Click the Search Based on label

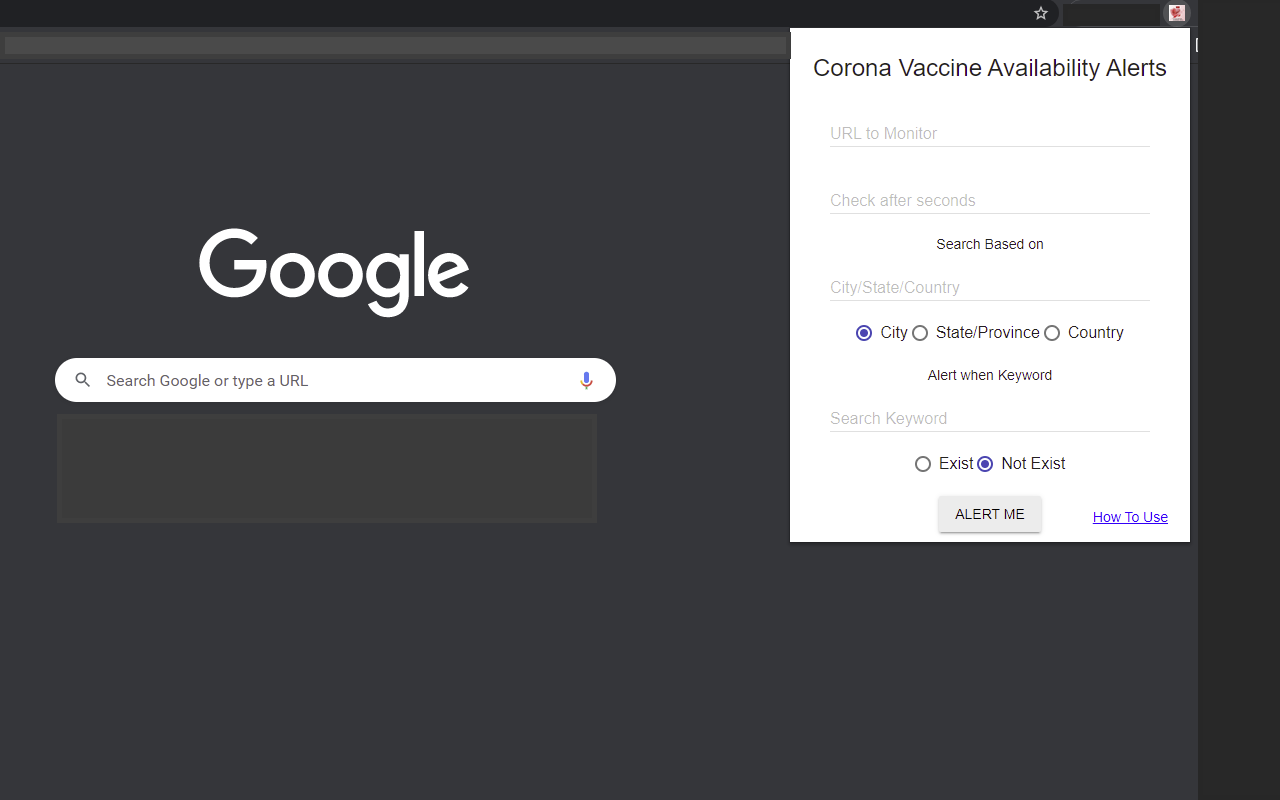[990, 244]
